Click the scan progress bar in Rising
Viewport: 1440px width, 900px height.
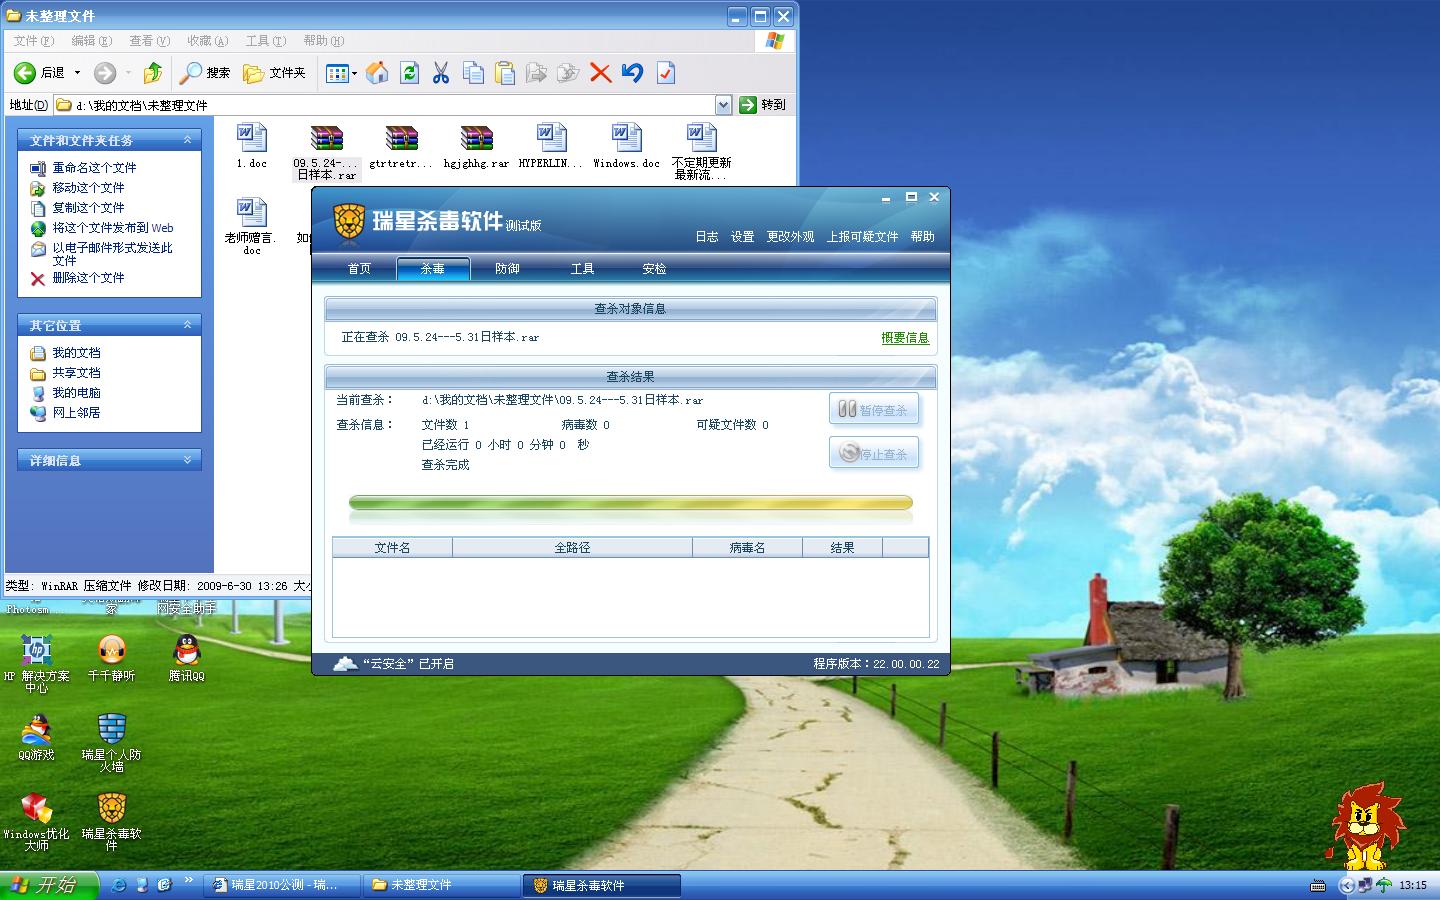click(630, 503)
